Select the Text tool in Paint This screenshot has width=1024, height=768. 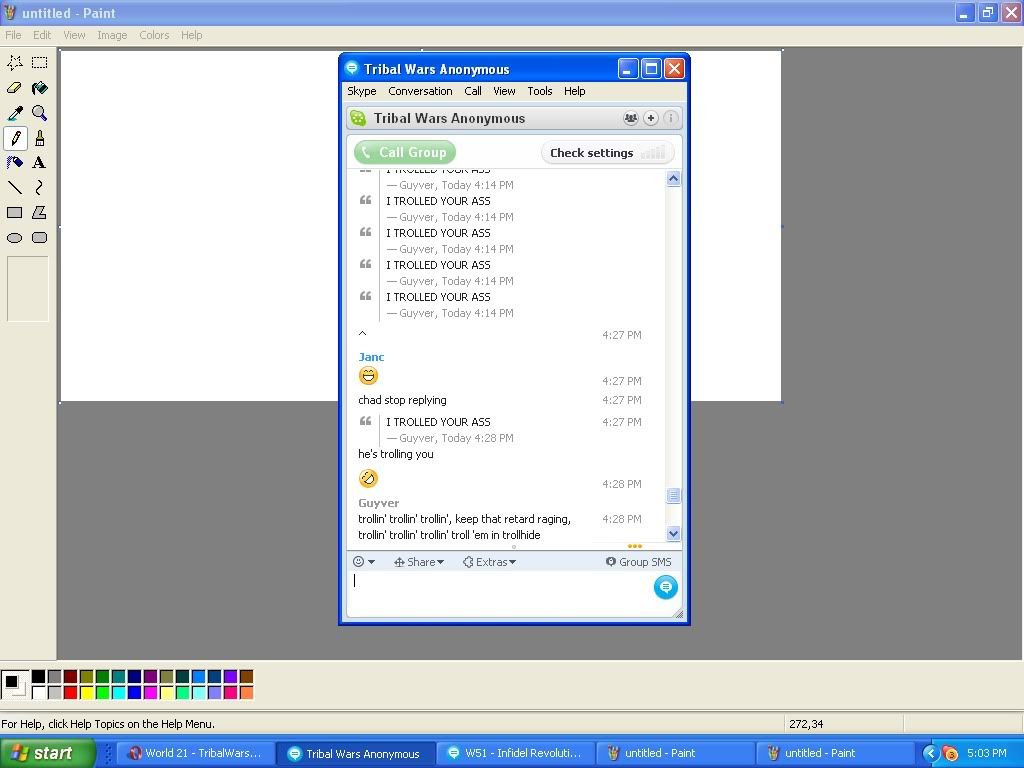pos(39,163)
